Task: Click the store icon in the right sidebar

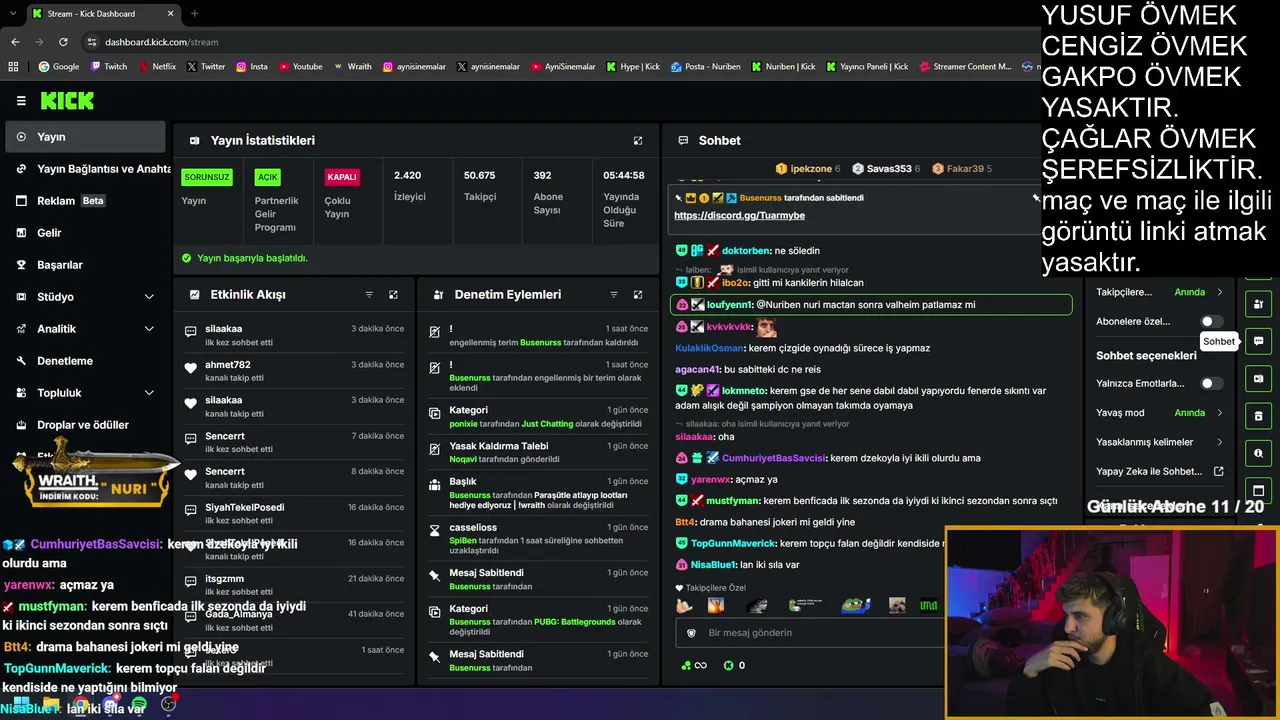Action: coord(1258,416)
